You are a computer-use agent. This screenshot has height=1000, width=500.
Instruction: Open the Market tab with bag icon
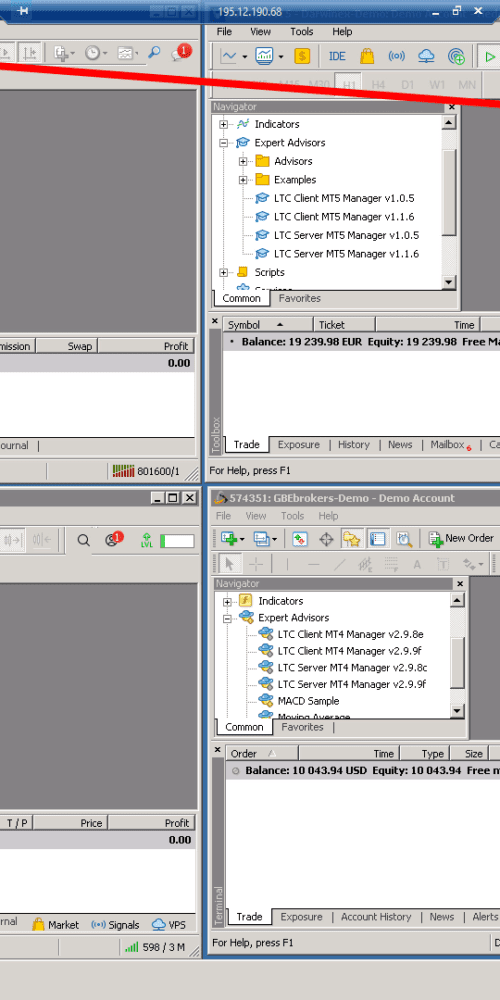[55, 924]
